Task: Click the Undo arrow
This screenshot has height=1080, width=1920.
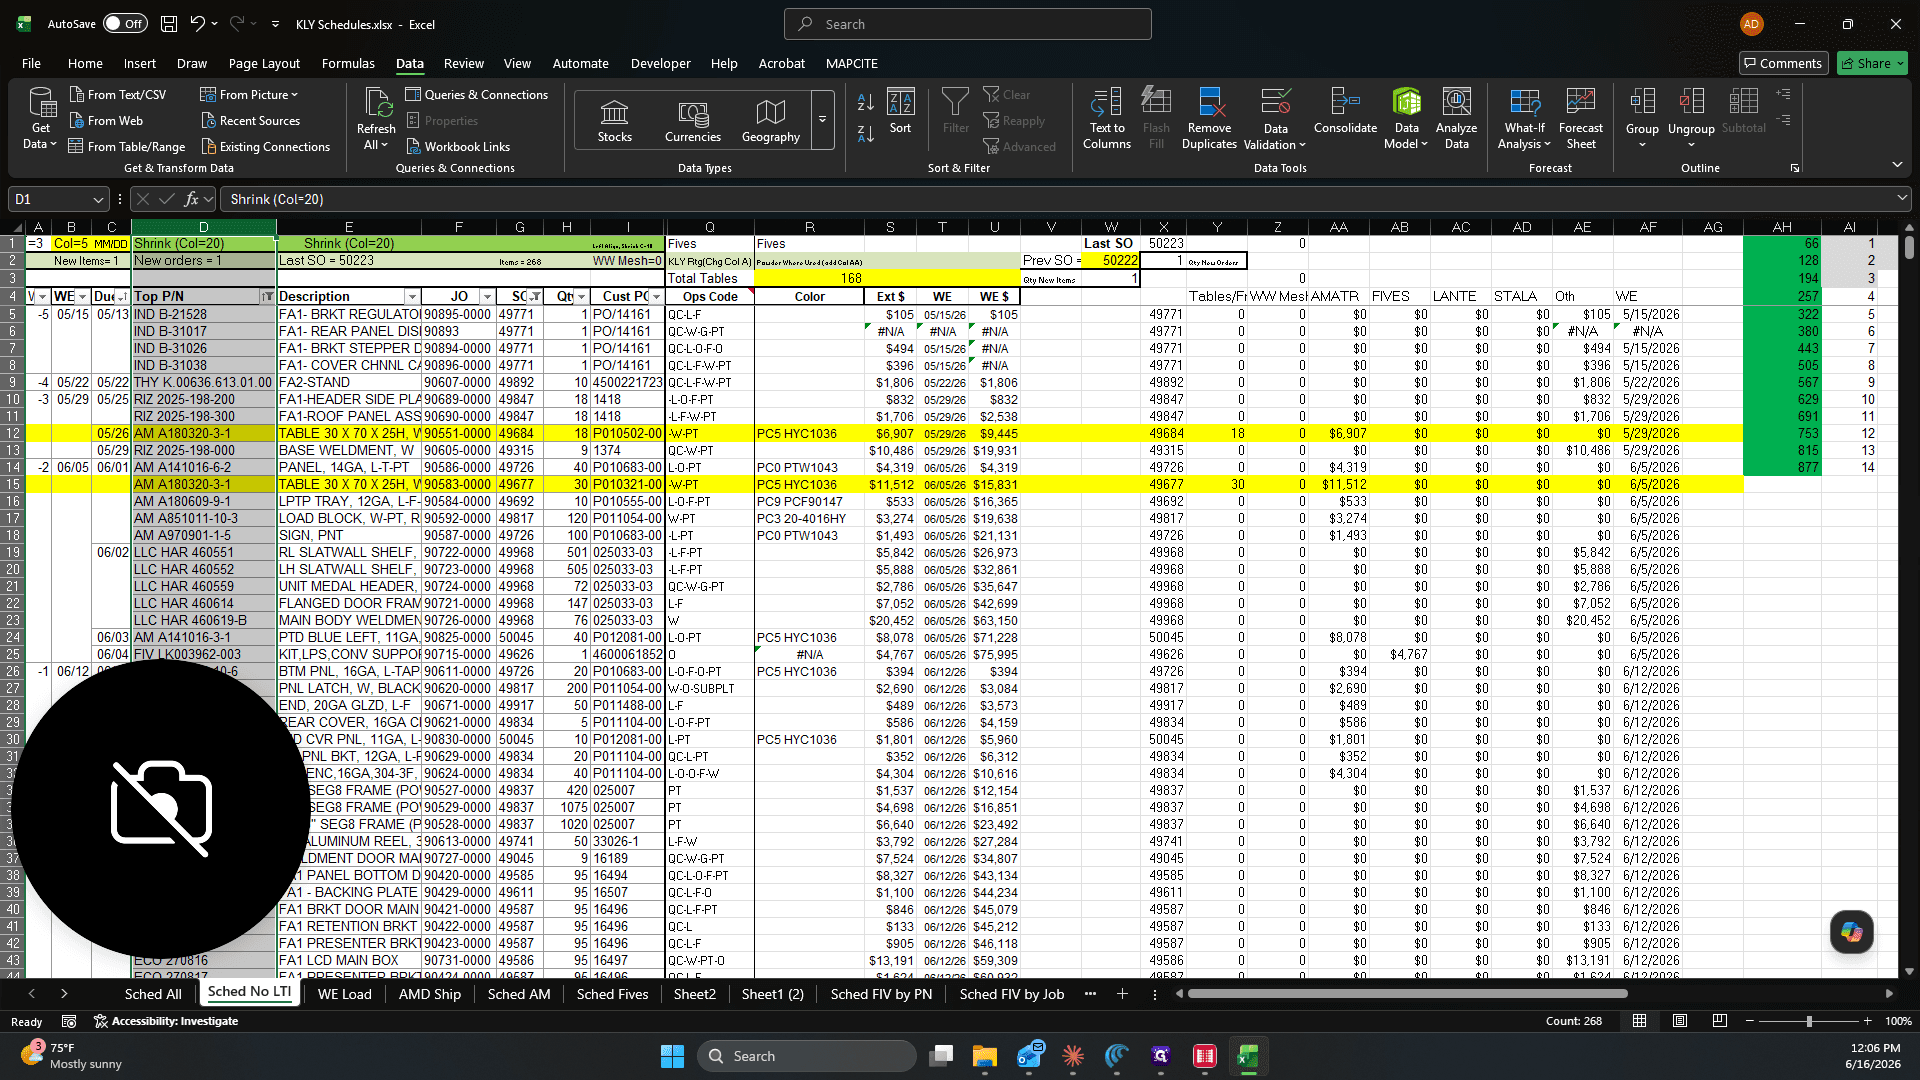Action: pos(198,24)
